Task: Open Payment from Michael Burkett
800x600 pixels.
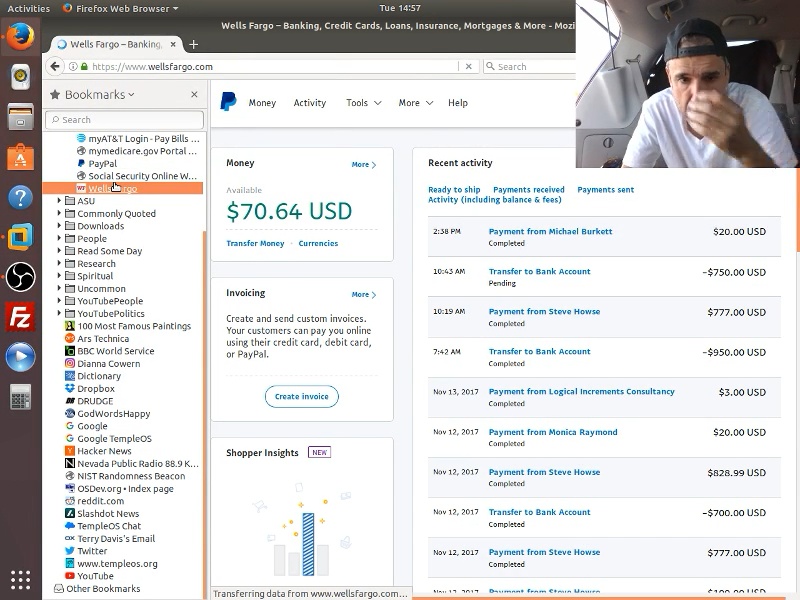Action: [550, 231]
